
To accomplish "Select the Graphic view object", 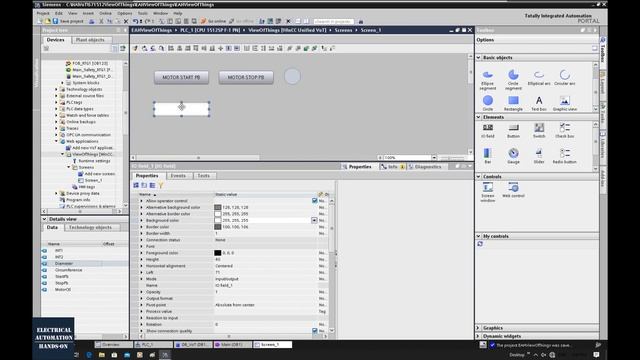I will [564, 103].
